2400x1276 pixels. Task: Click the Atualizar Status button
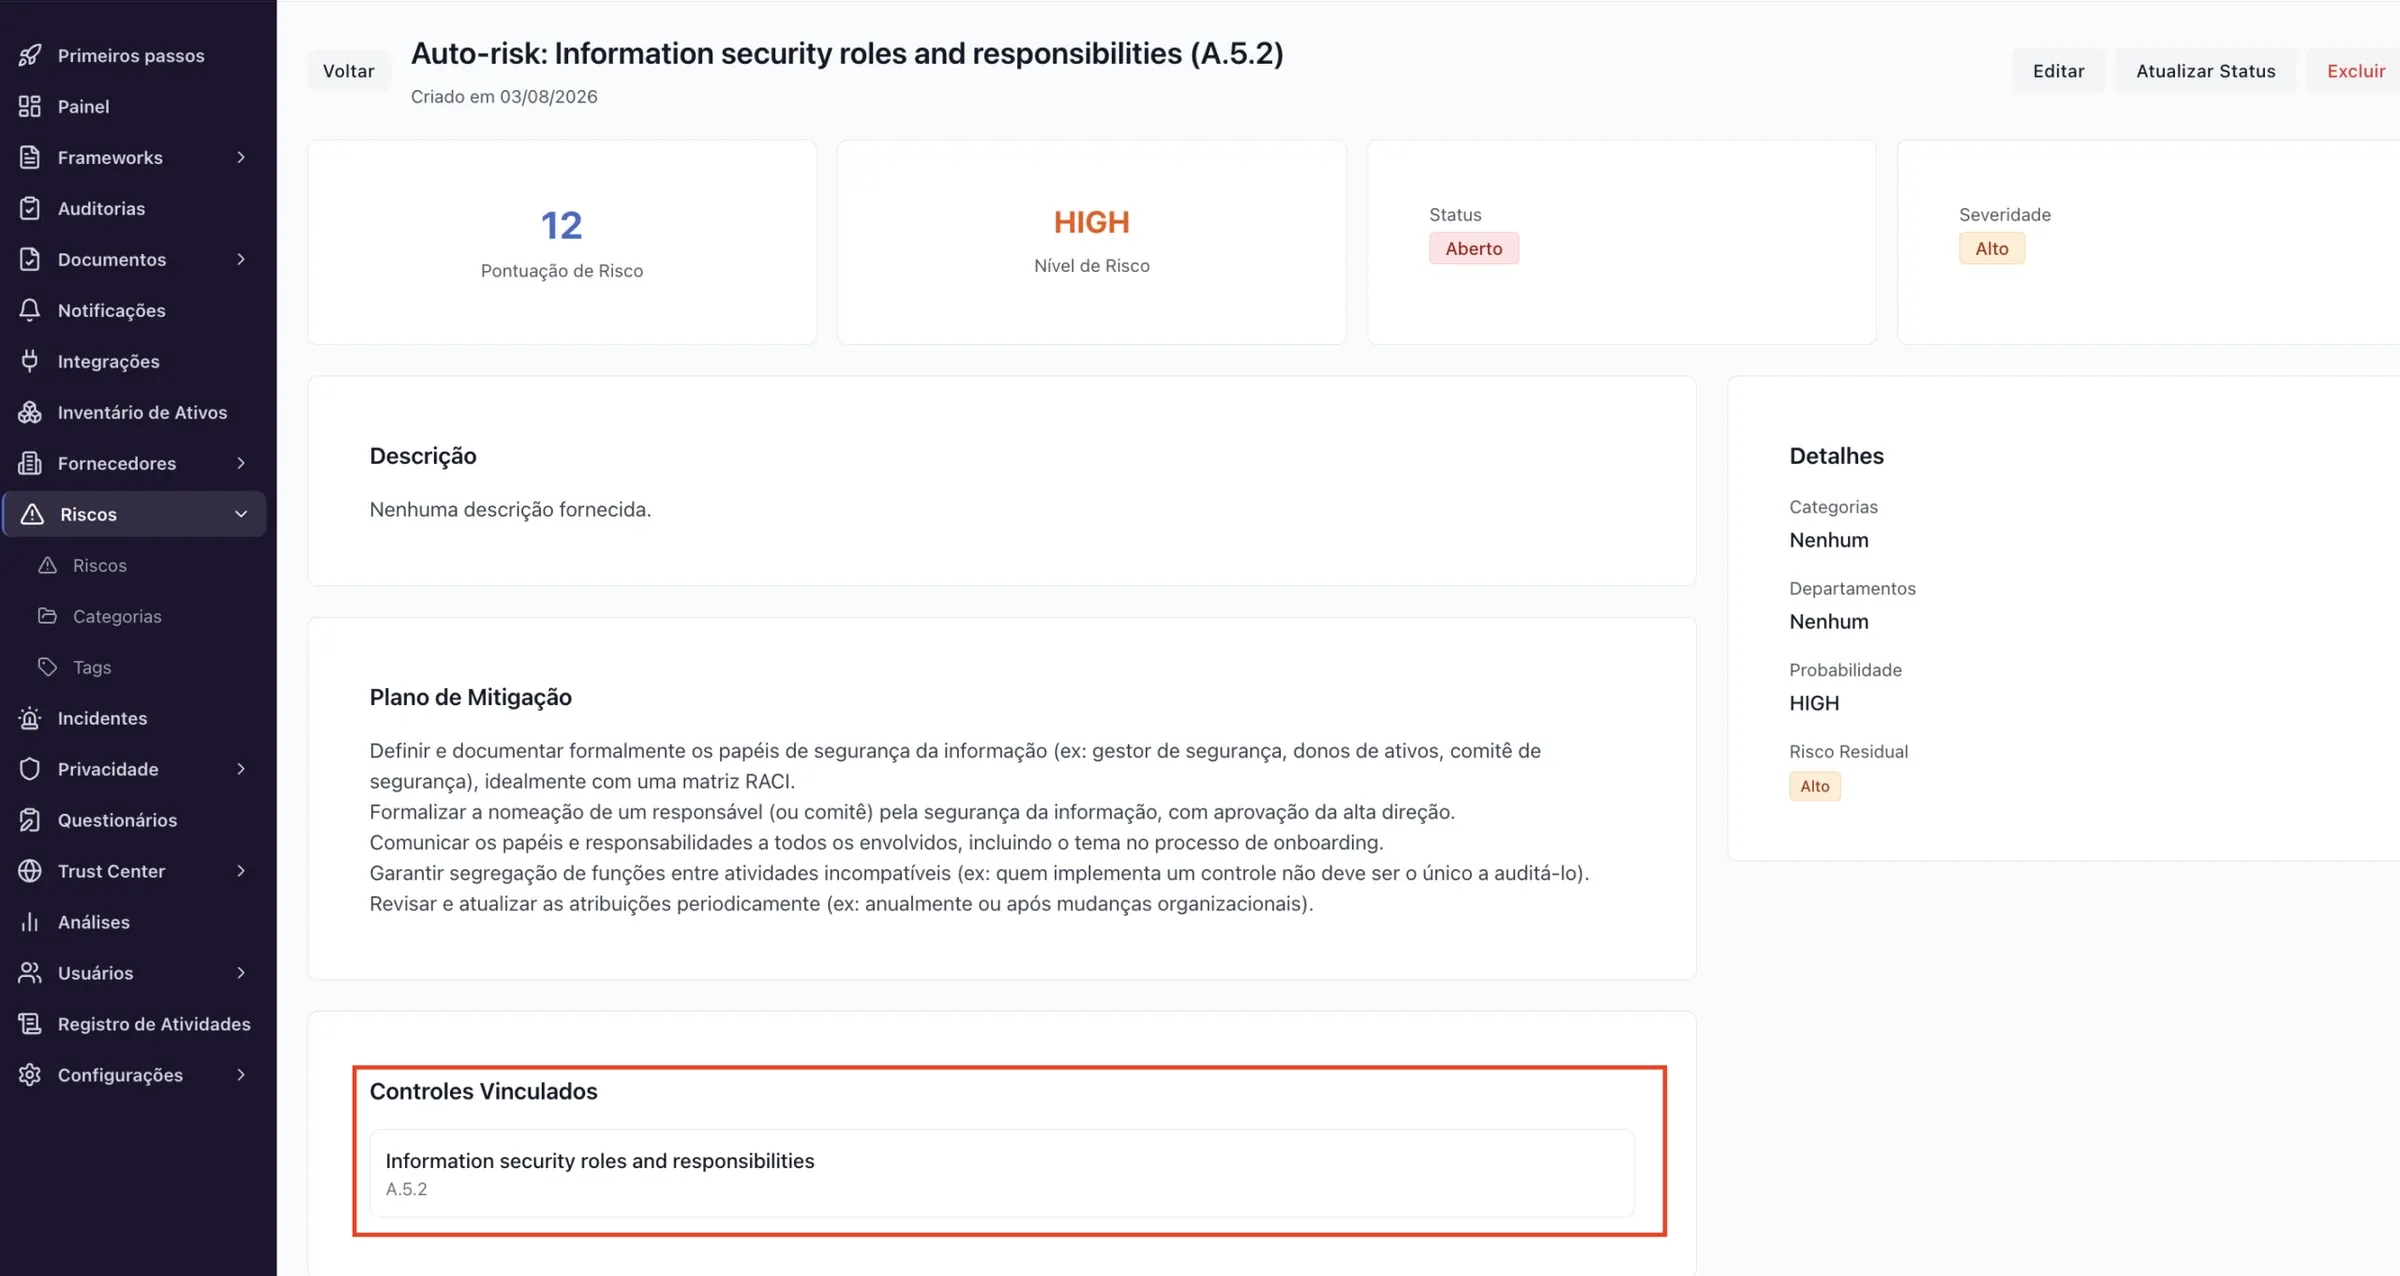(x=2205, y=71)
